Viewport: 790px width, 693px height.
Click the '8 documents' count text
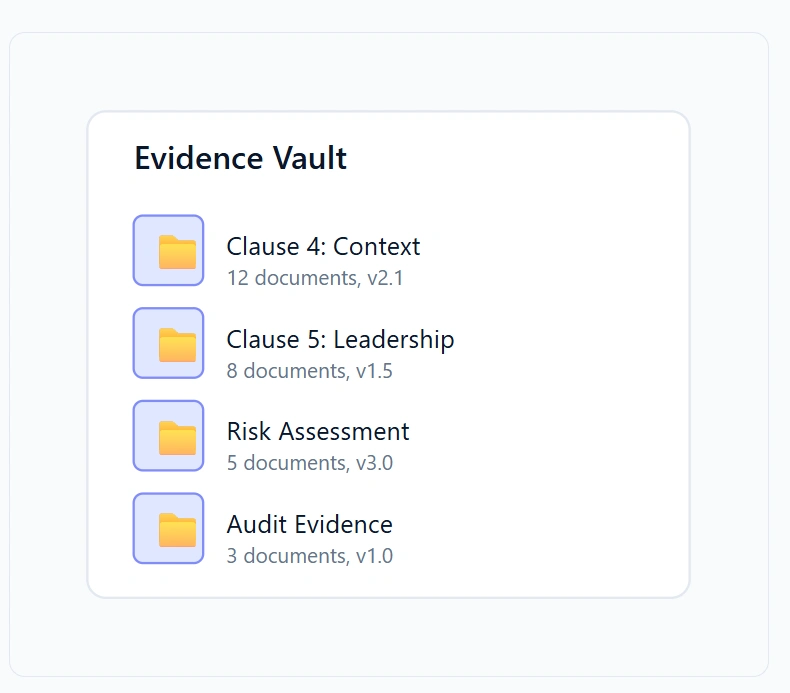[x=287, y=371]
